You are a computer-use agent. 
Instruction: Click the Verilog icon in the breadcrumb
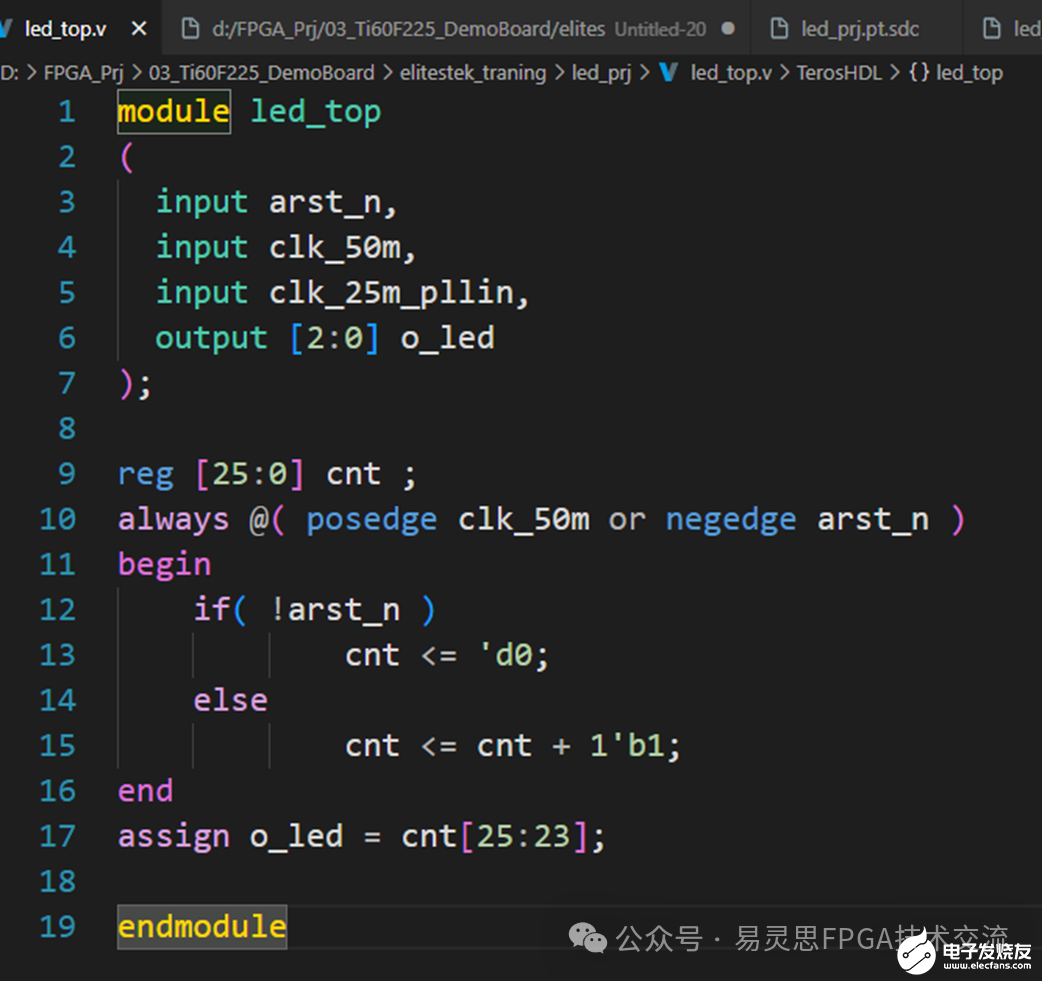(x=669, y=73)
